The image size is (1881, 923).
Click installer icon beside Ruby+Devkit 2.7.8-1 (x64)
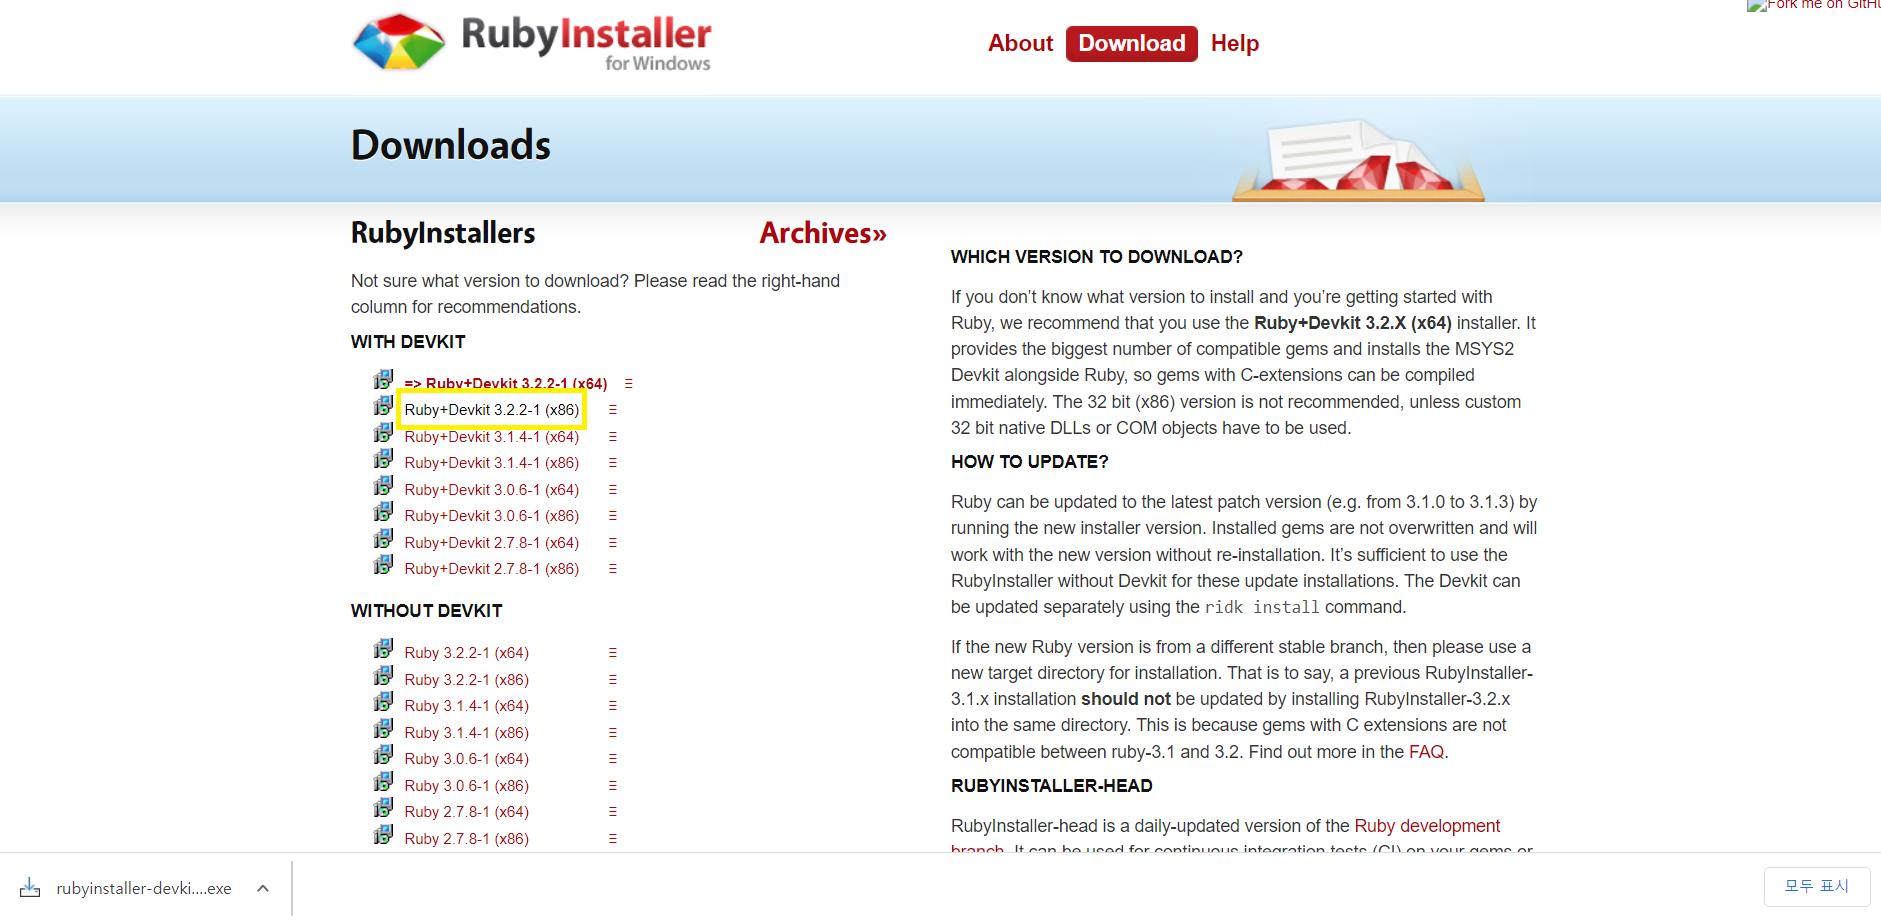click(383, 539)
